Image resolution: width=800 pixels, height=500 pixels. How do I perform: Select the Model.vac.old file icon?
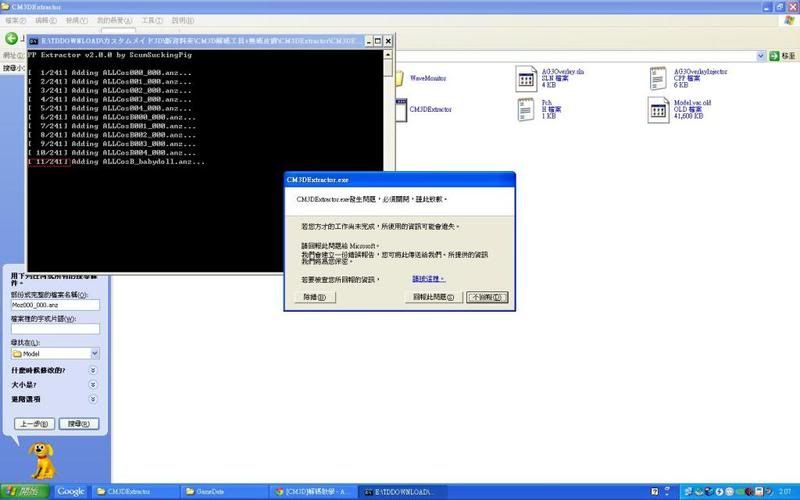point(658,110)
